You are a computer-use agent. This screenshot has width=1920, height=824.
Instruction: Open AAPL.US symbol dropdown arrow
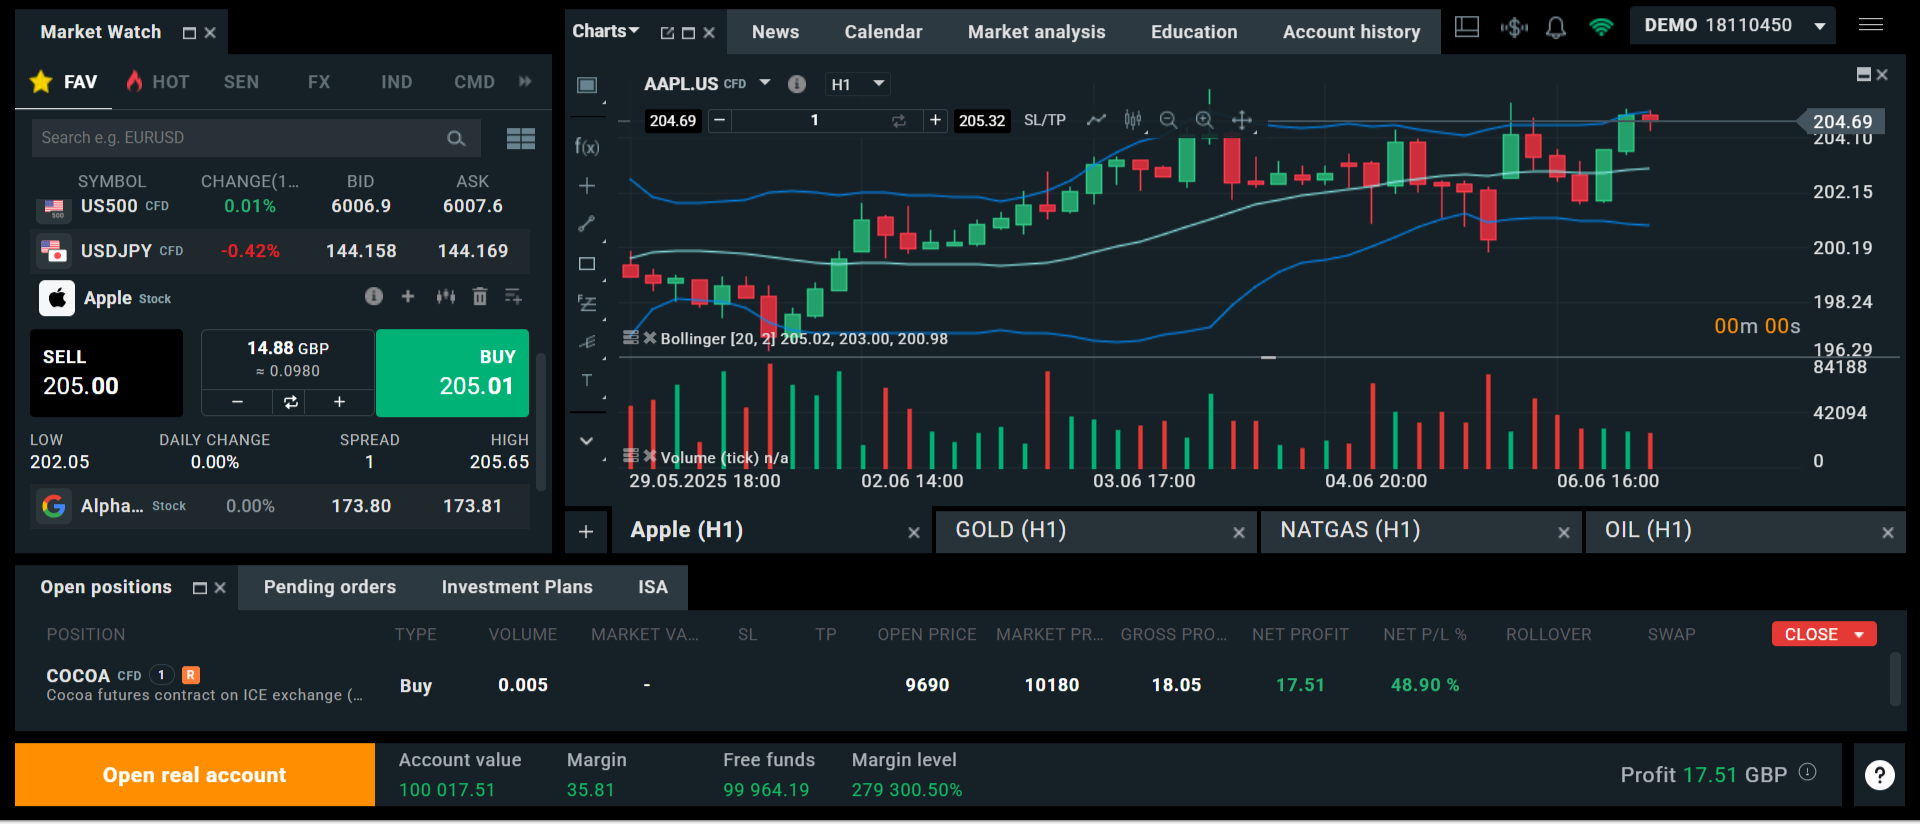(x=765, y=83)
